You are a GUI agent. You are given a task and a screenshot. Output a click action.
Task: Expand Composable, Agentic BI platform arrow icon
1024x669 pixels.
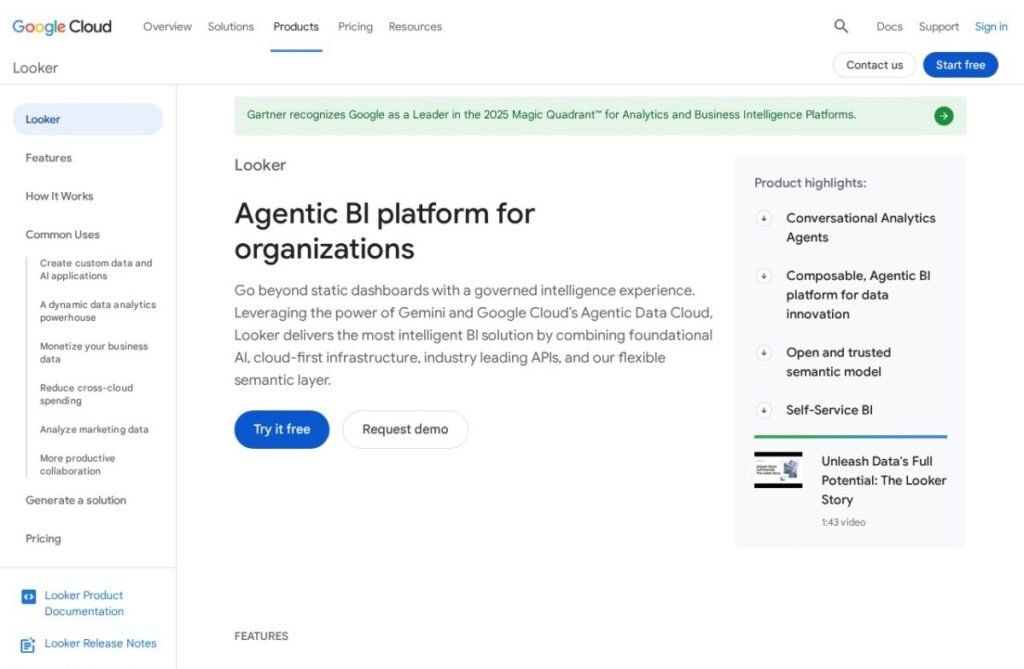click(x=763, y=276)
